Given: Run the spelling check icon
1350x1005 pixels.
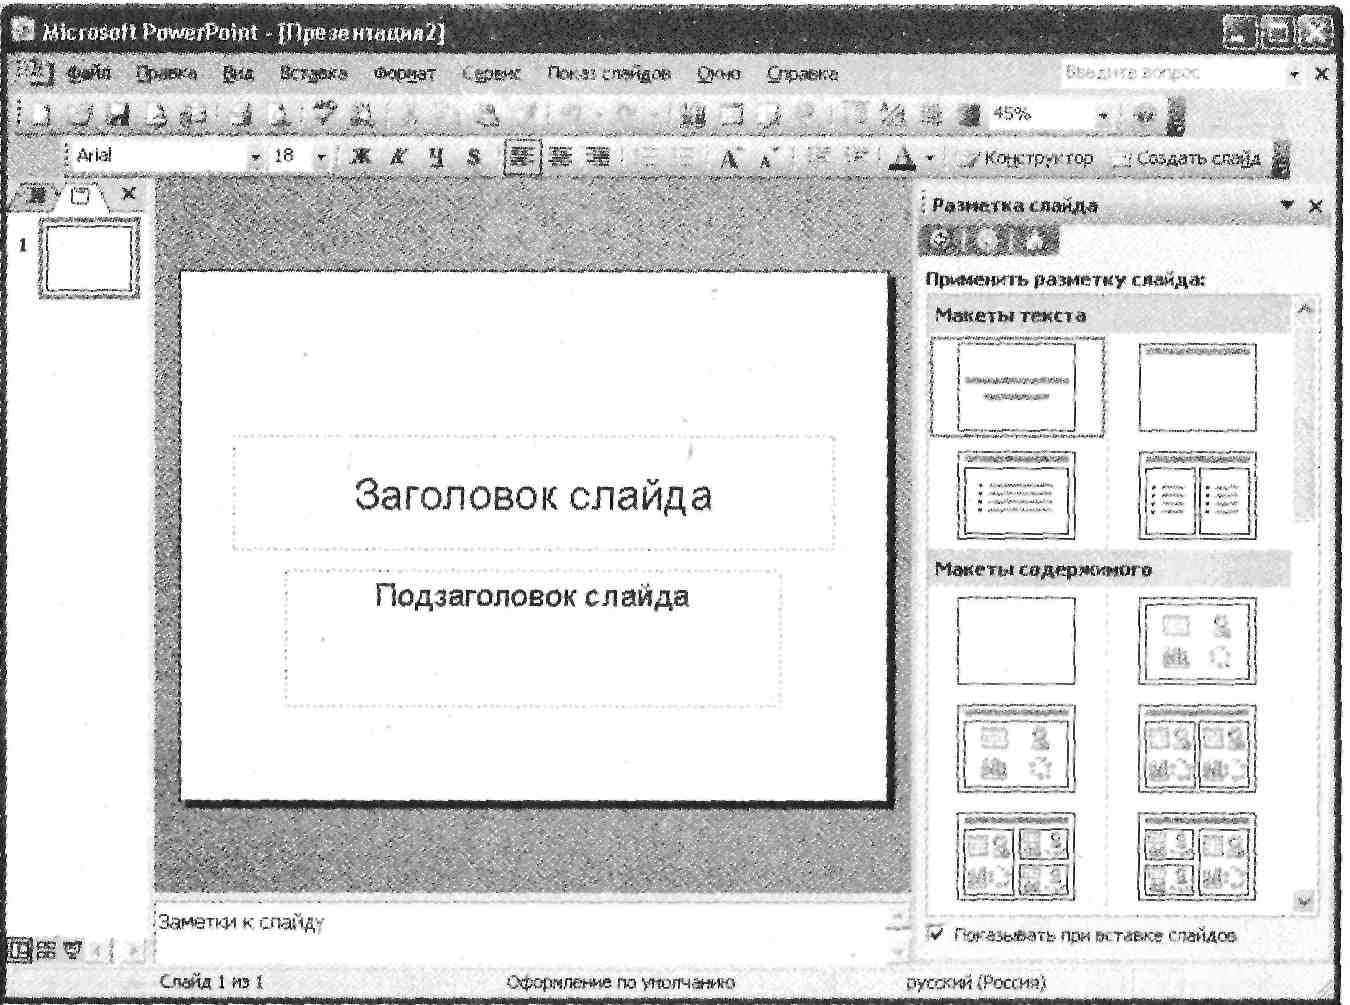Looking at the screenshot, I should point(325,114).
